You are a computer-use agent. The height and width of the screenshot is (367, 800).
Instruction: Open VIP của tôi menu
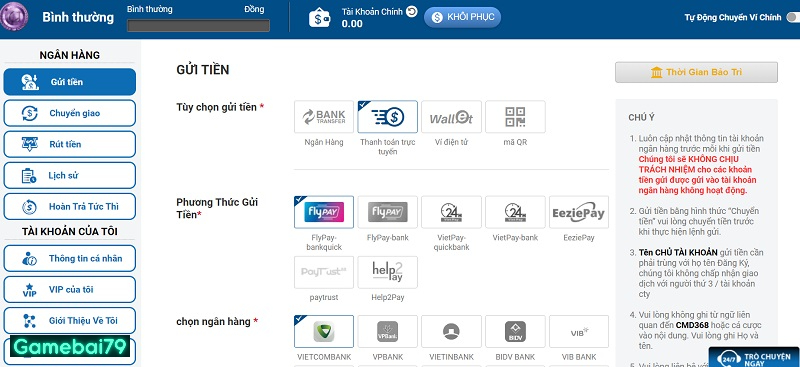(69, 289)
